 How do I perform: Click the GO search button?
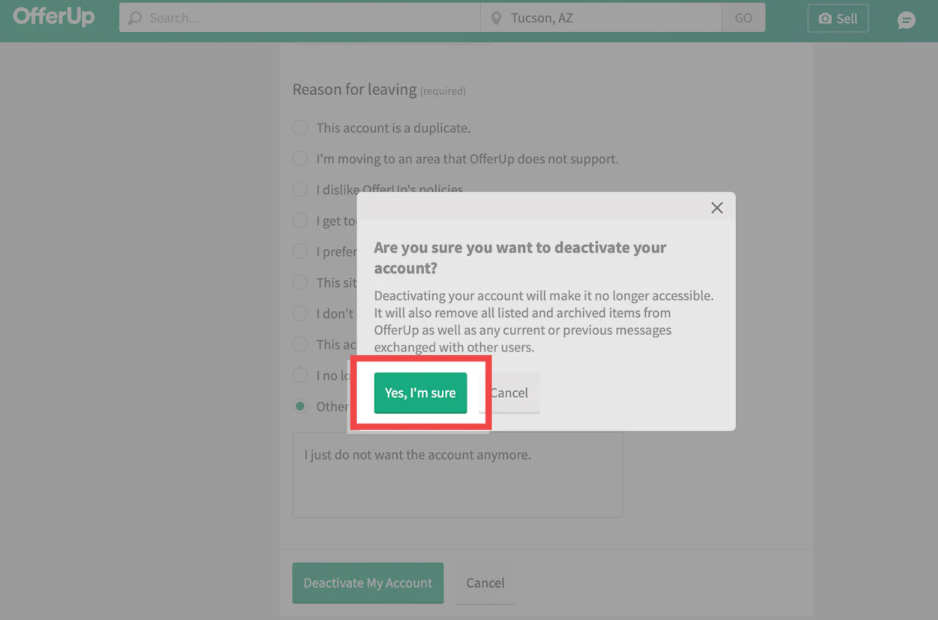coord(743,18)
